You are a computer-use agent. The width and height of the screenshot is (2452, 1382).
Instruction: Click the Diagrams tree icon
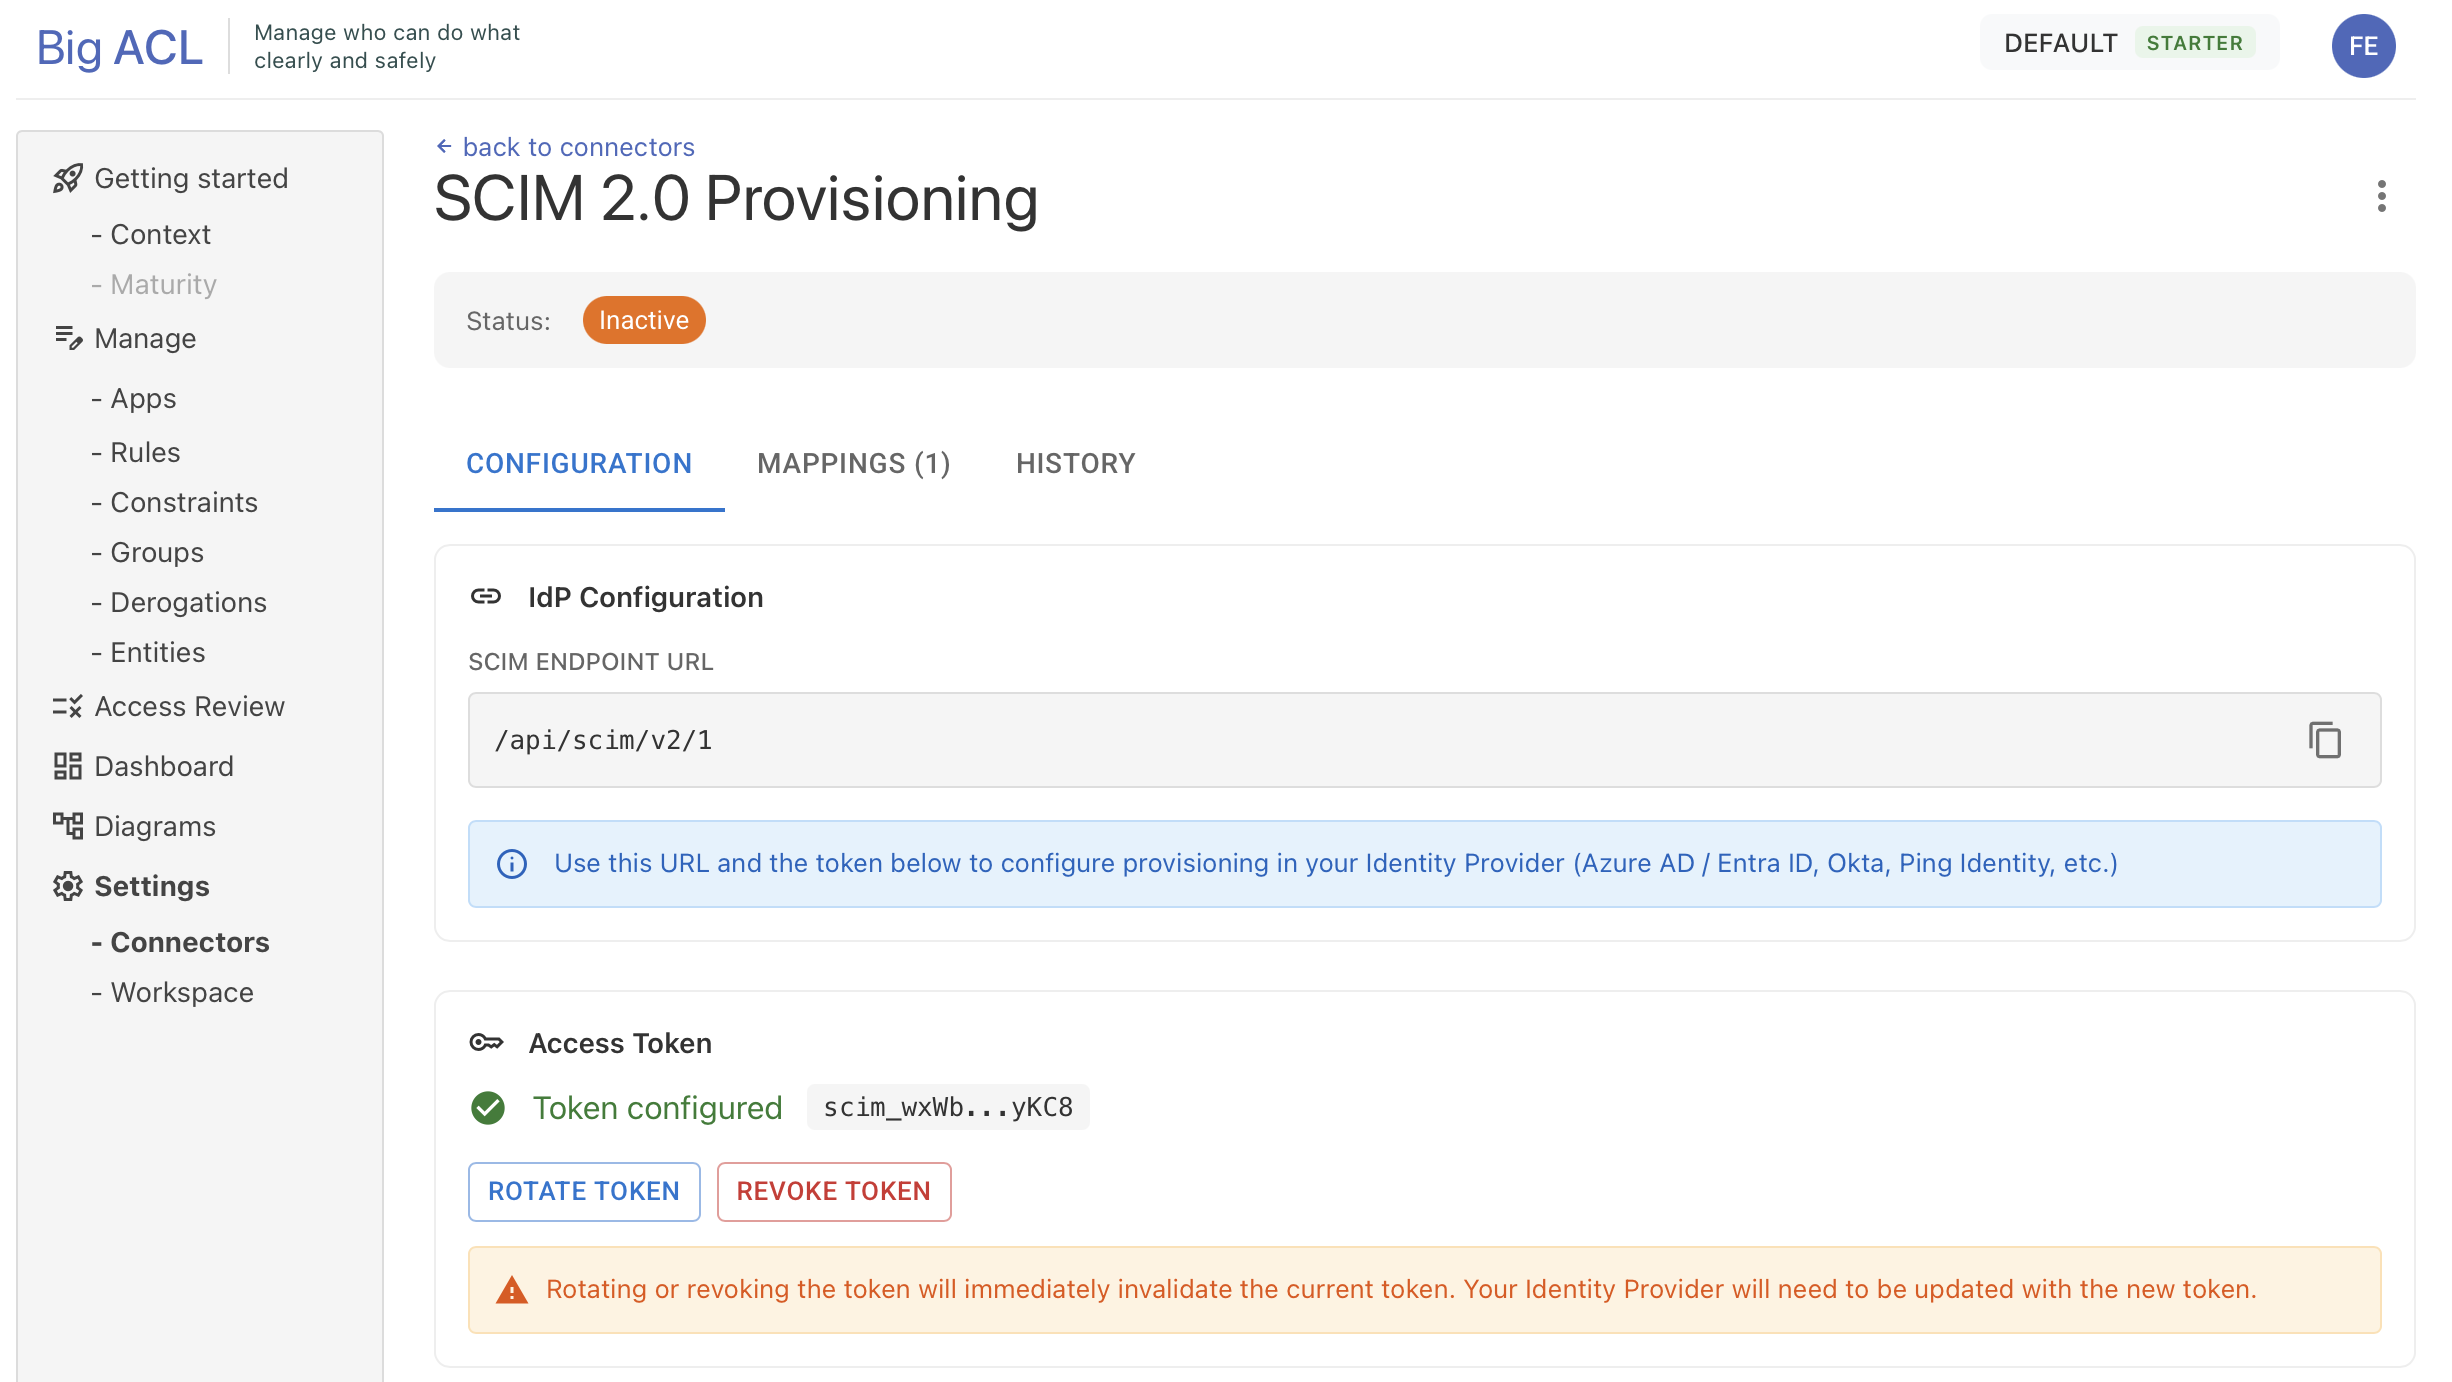tap(67, 826)
